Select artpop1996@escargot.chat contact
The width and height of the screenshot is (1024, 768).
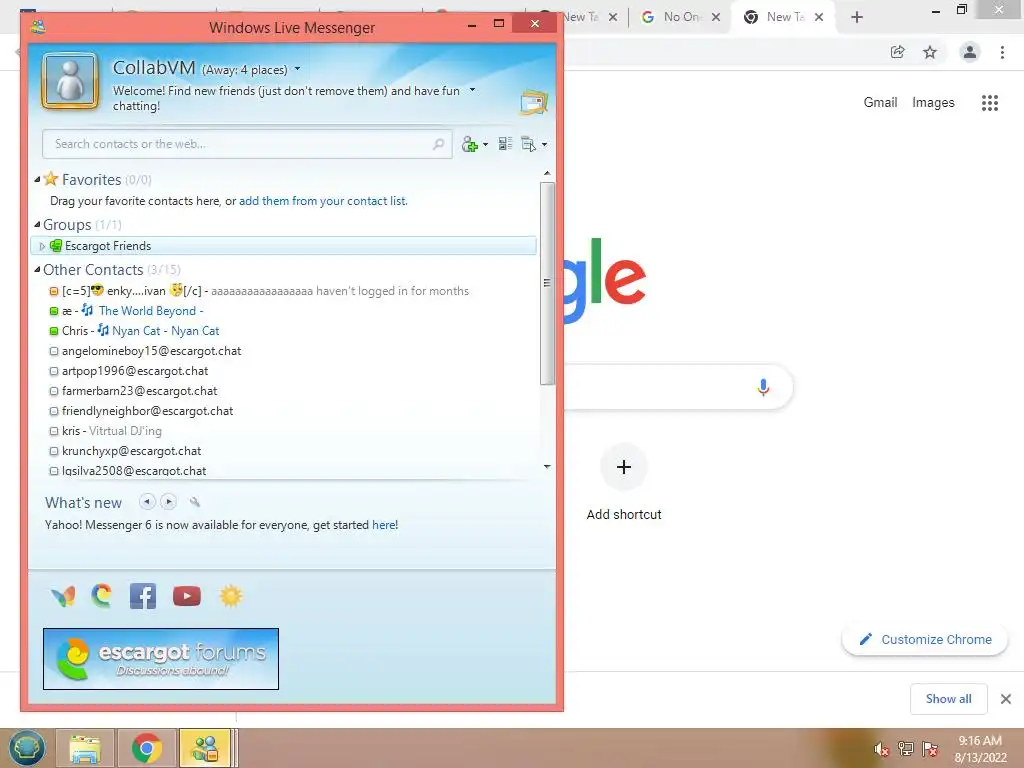pyautogui.click(x=283, y=371)
